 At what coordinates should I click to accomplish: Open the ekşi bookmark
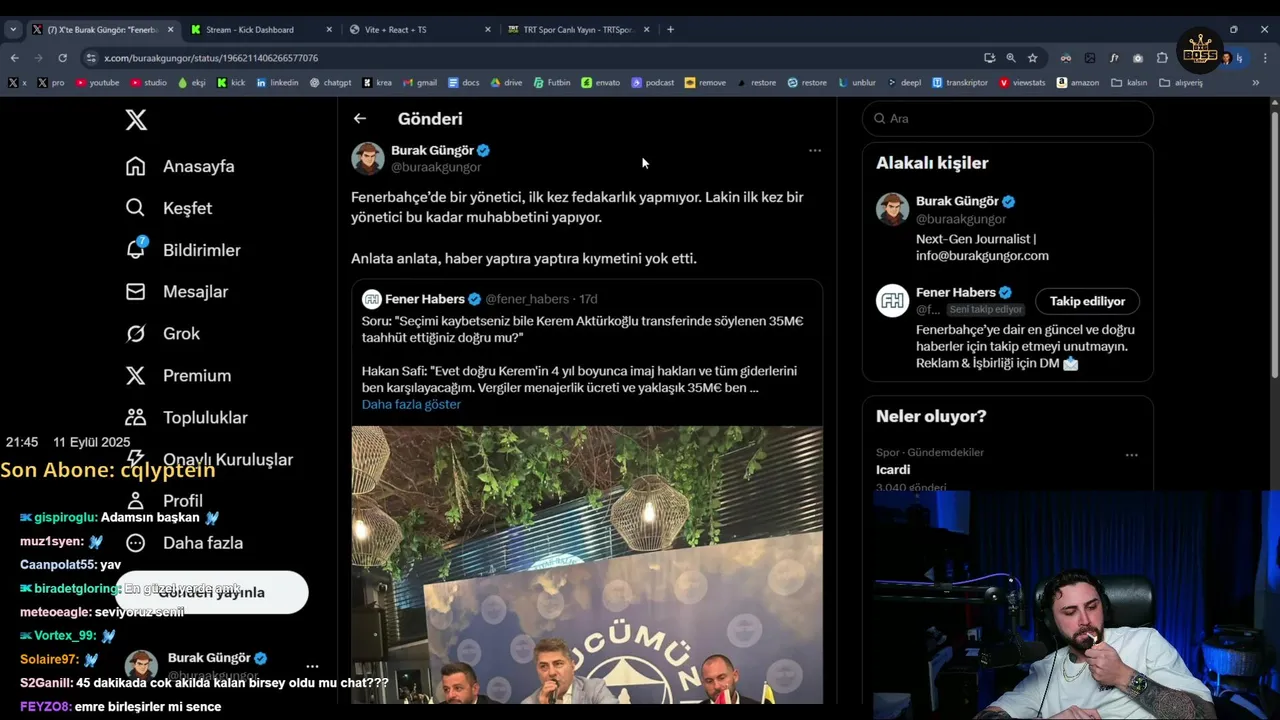[191, 83]
